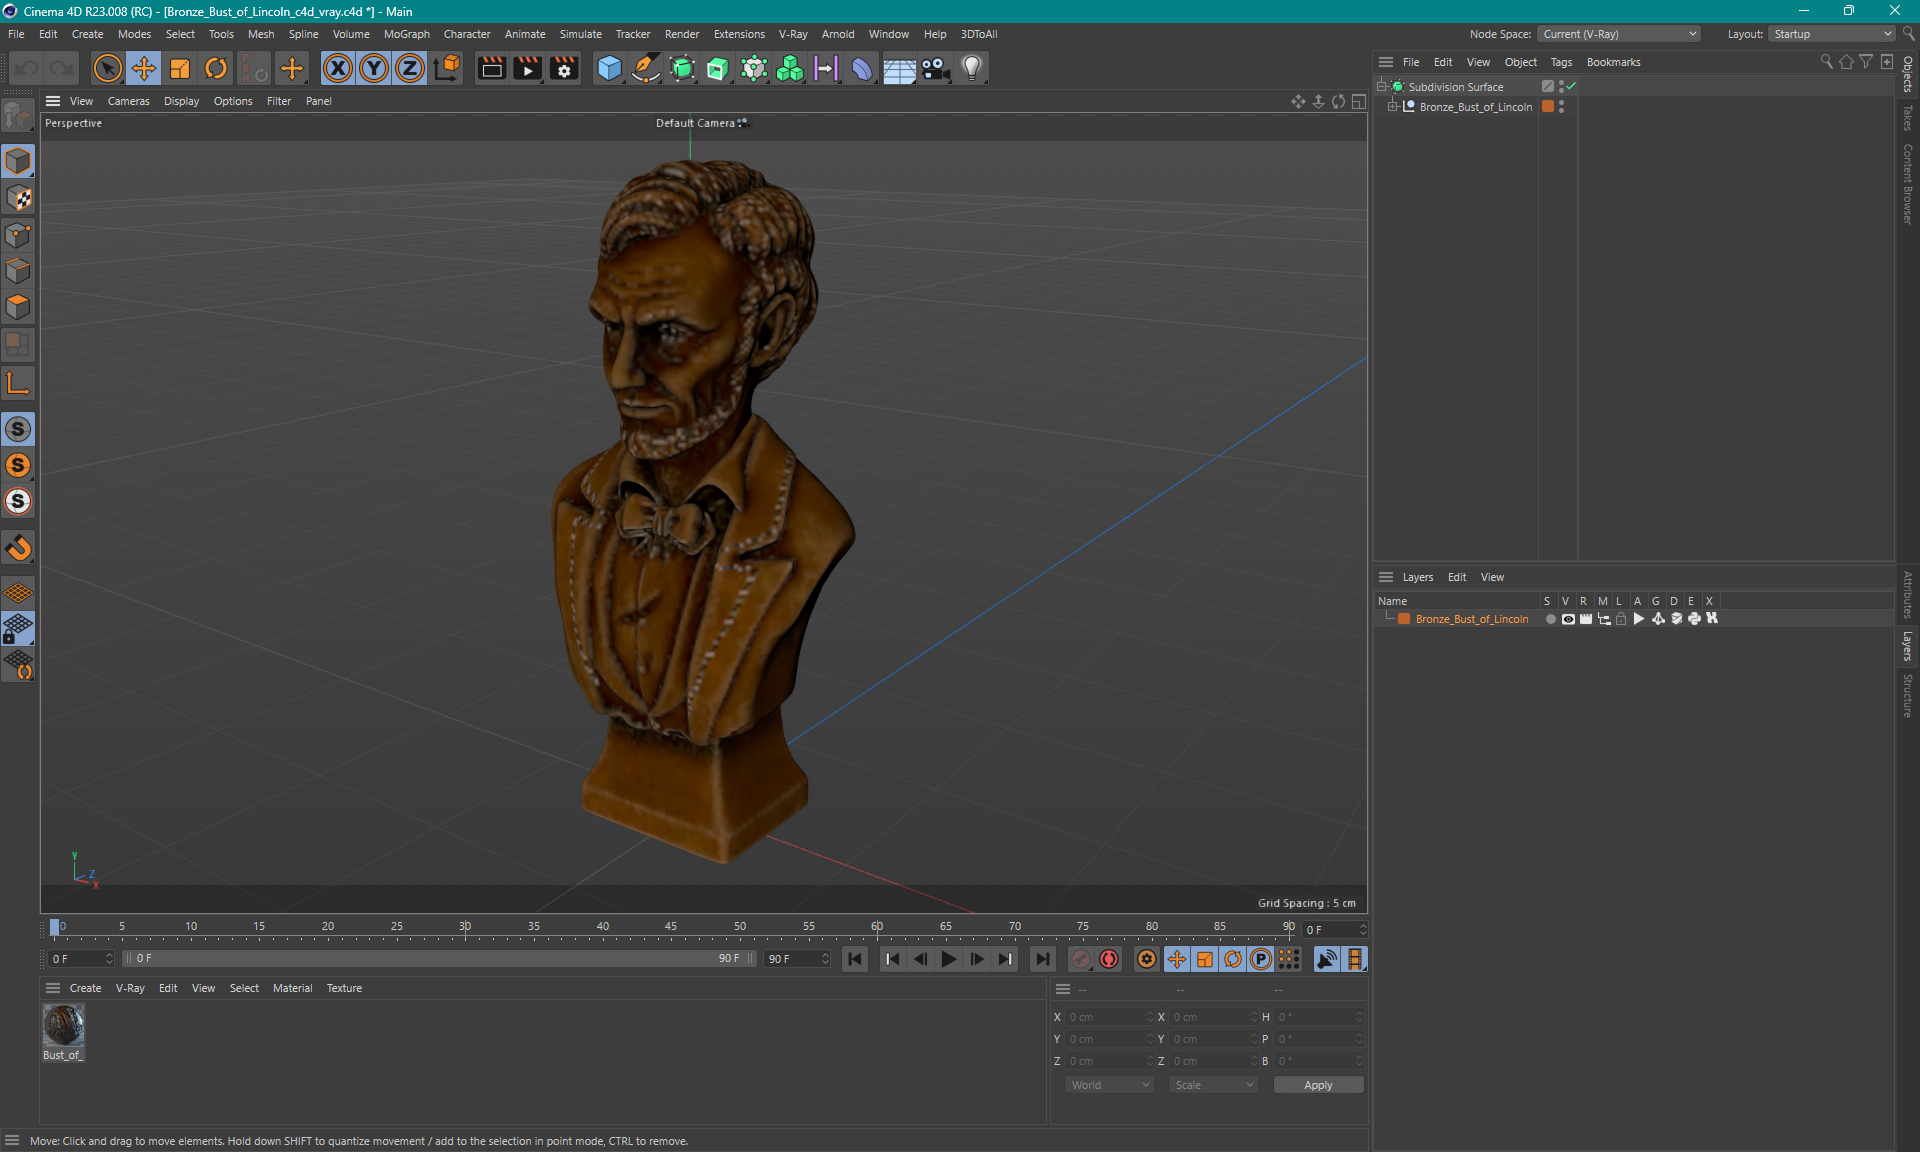Image resolution: width=1920 pixels, height=1152 pixels.
Task: Click Record Active Objects button
Action: (x=1081, y=959)
